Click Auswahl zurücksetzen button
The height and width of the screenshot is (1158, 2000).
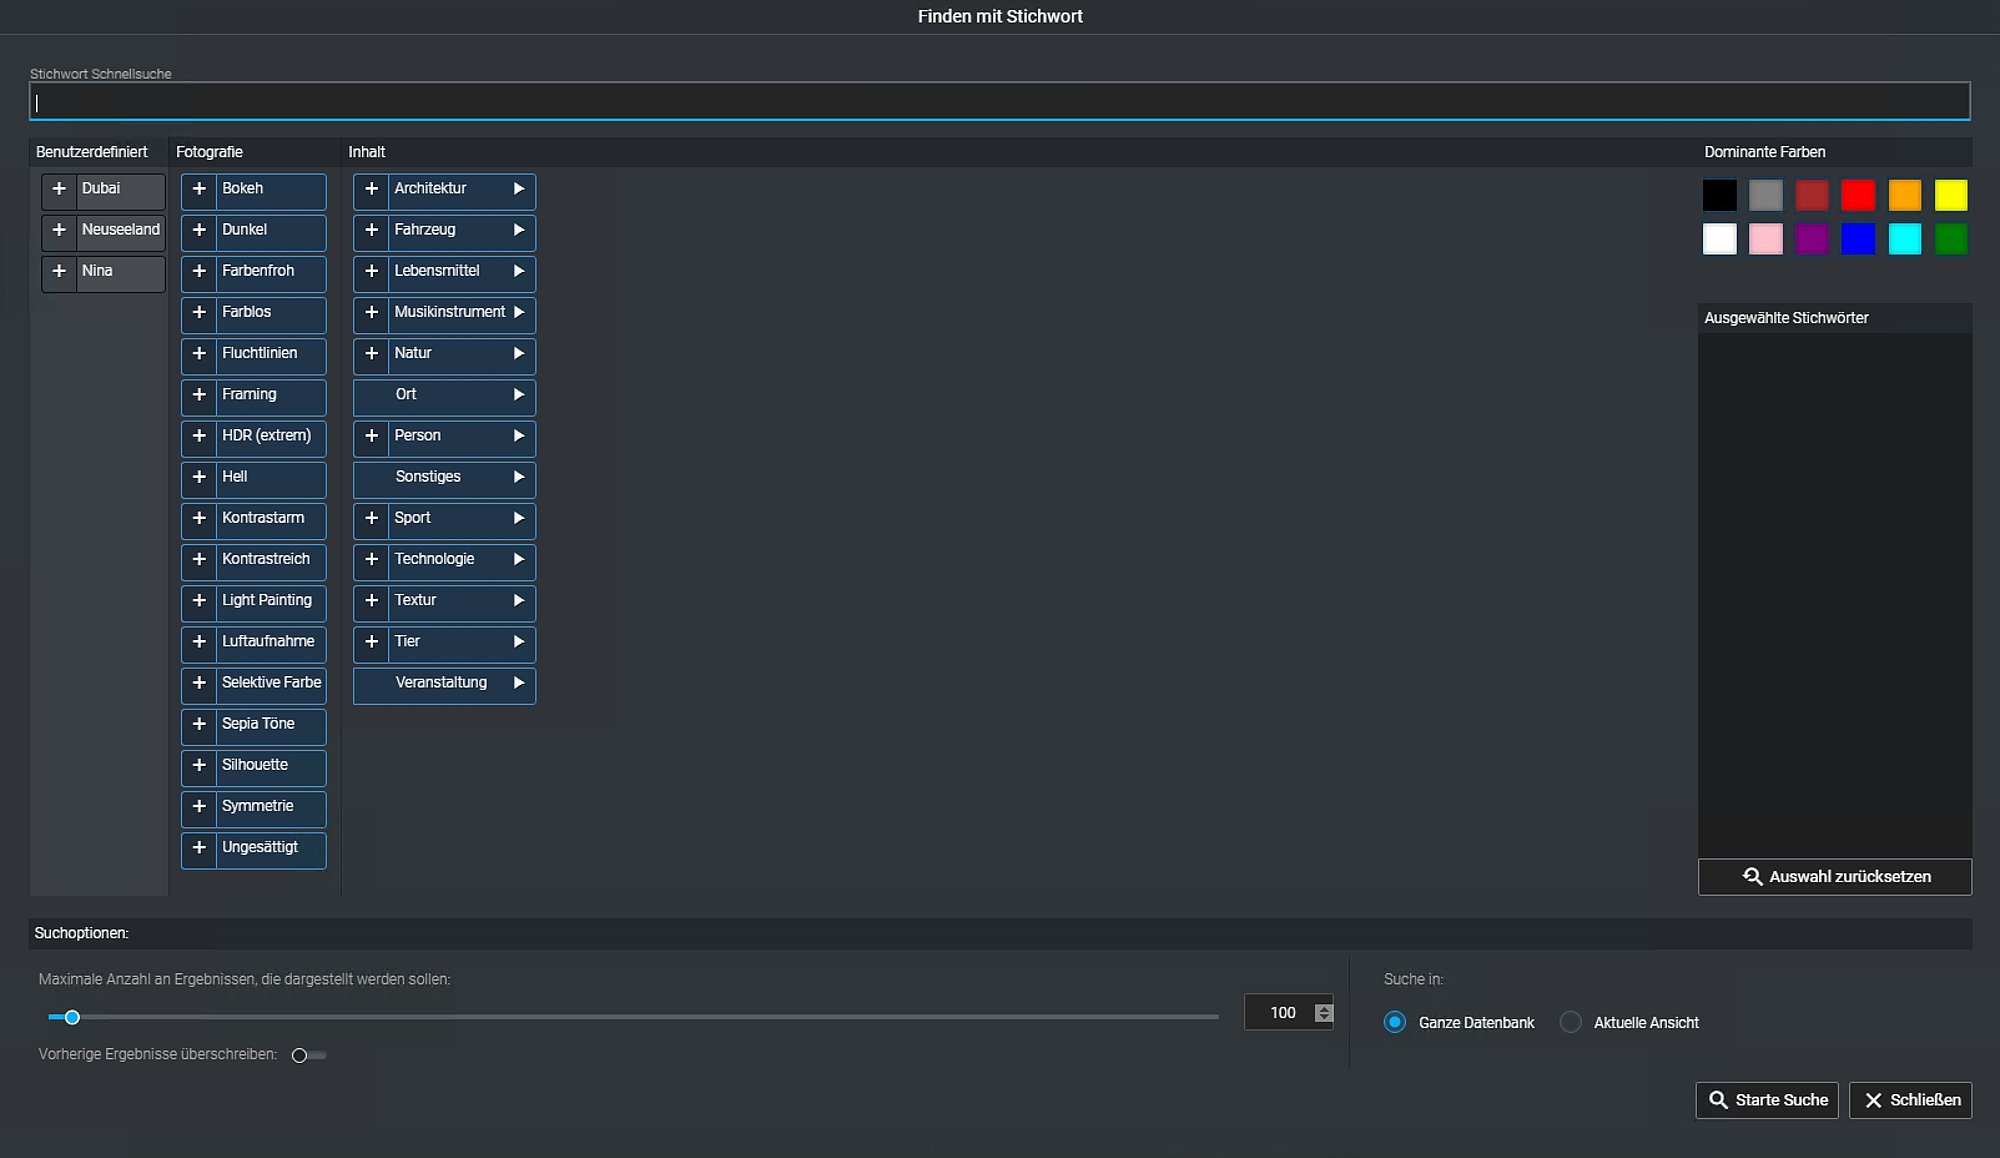coord(1835,877)
